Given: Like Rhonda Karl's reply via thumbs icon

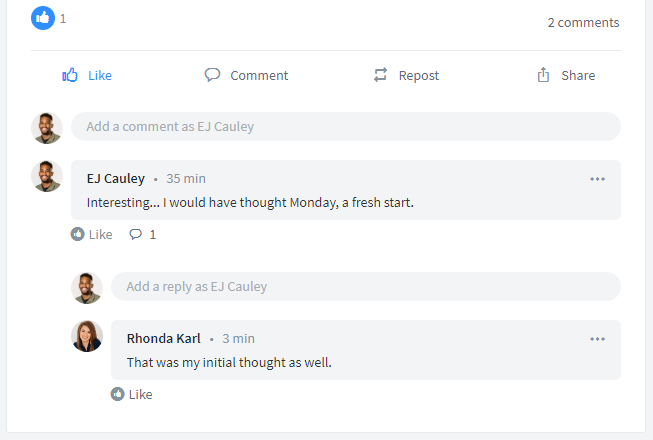Looking at the screenshot, I should click(x=117, y=394).
